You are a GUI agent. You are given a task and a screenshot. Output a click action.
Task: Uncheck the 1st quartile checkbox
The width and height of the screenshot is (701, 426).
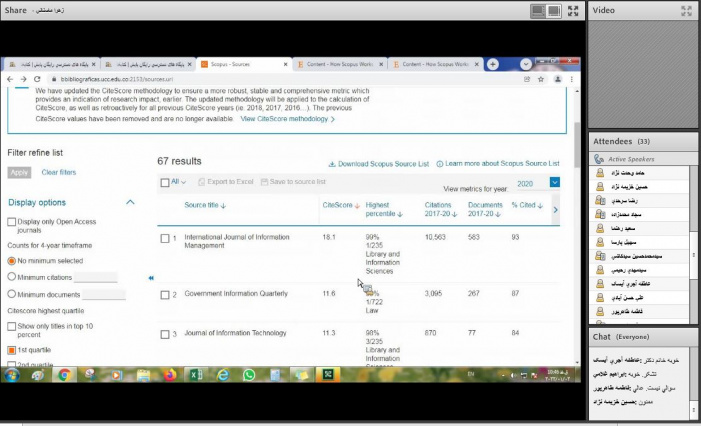coord(12,350)
